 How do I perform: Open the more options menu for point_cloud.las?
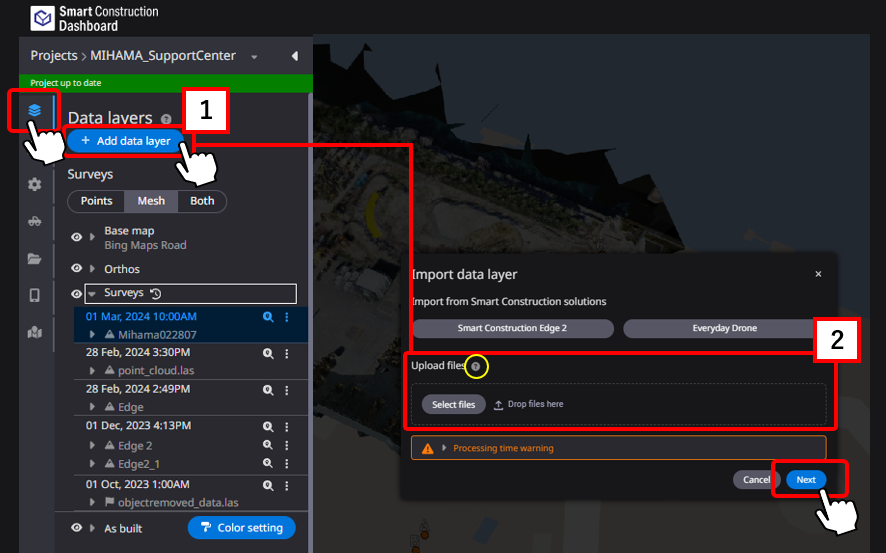coord(287,354)
